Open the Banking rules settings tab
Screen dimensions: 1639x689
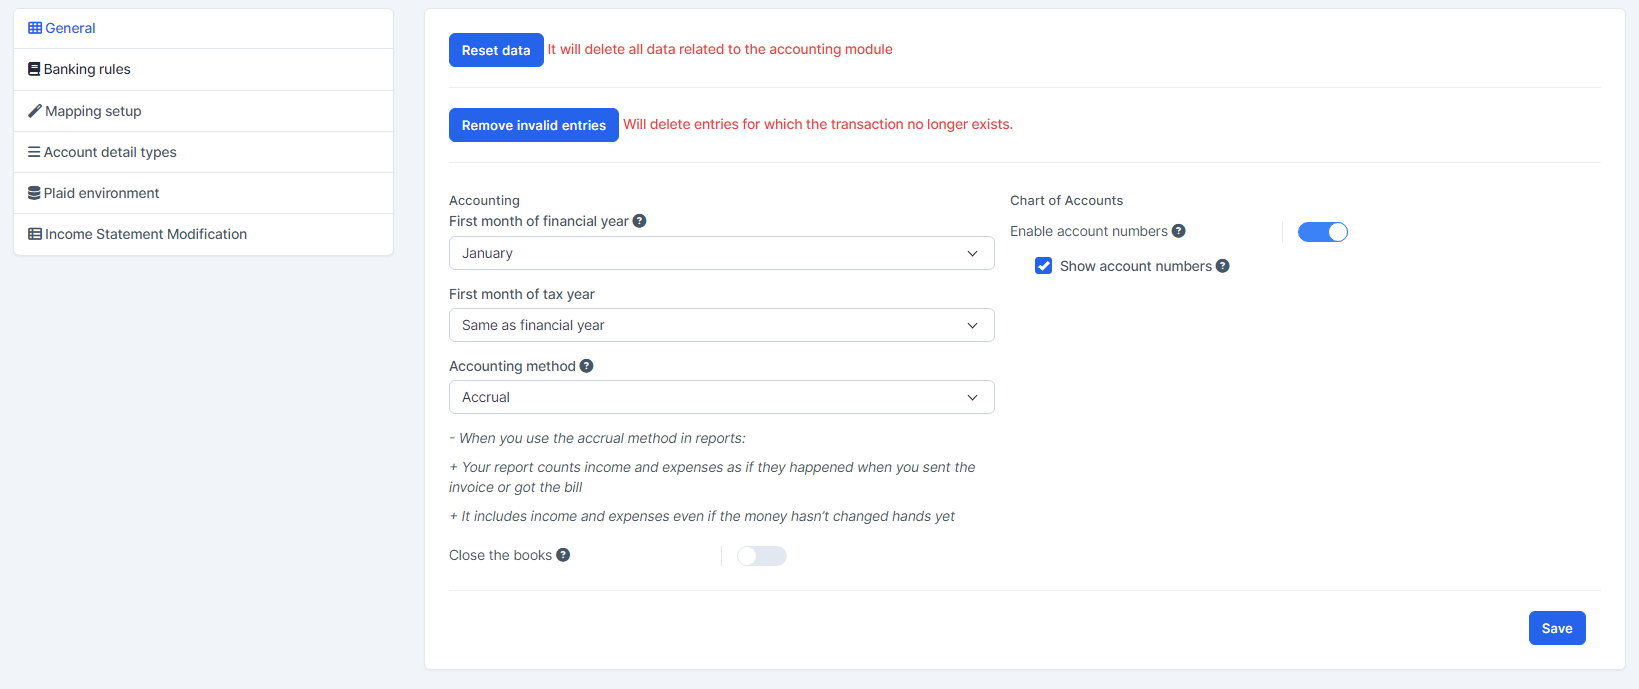pos(87,69)
